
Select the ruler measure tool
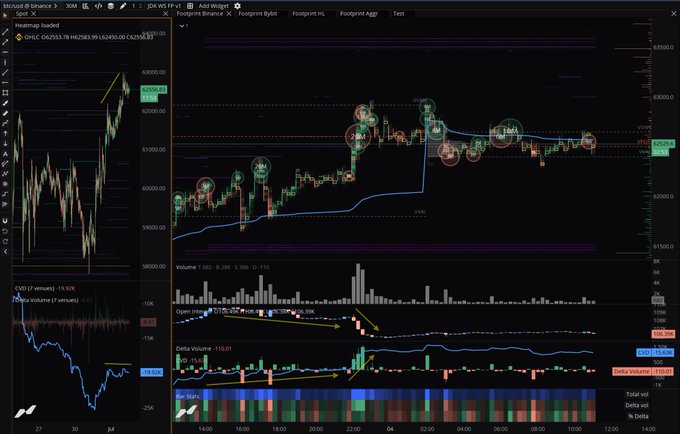click(5, 113)
